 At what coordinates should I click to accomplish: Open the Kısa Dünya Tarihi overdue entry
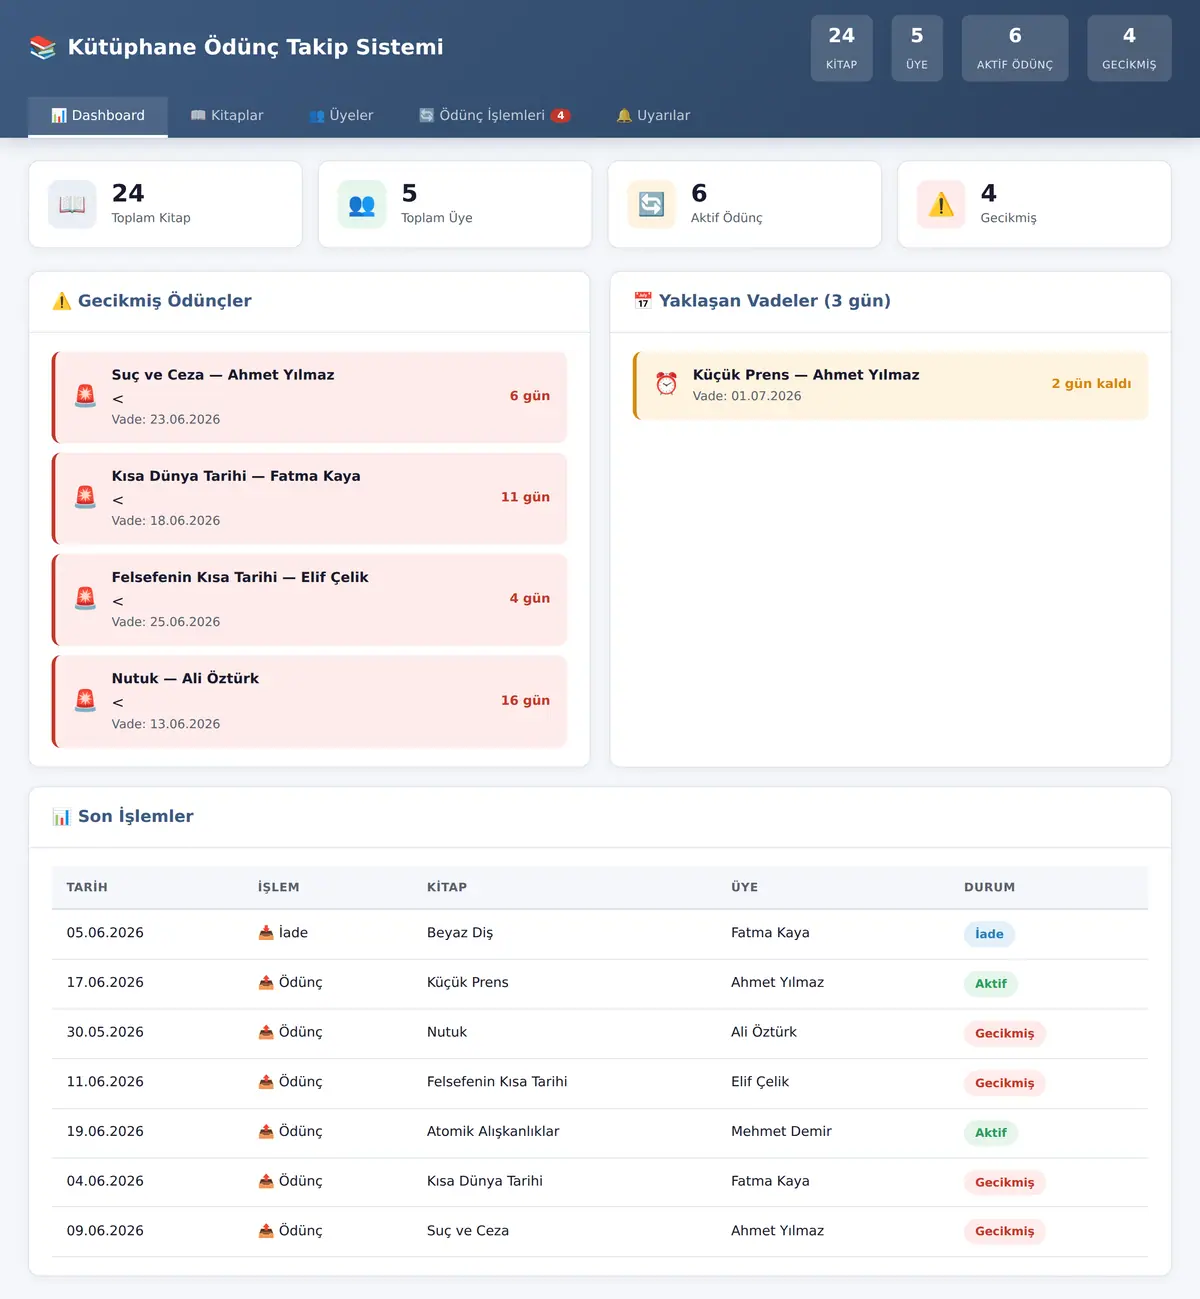(309, 498)
